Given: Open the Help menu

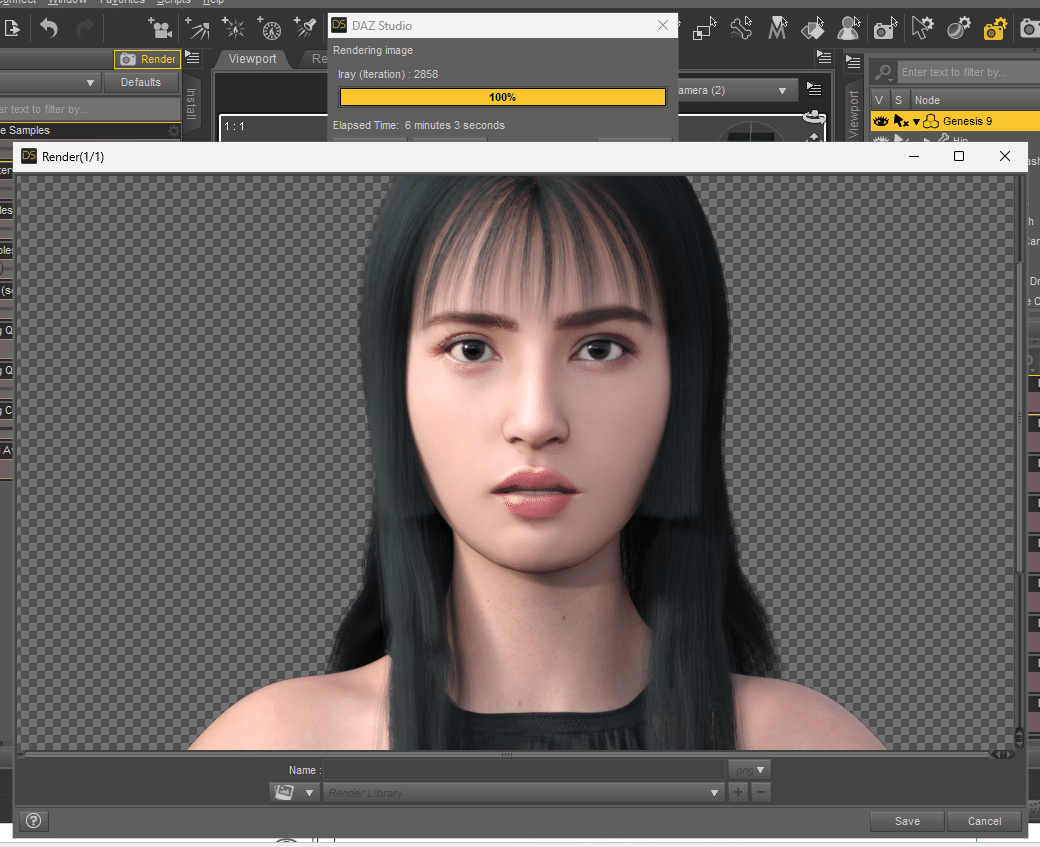Looking at the screenshot, I should (x=213, y=2).
